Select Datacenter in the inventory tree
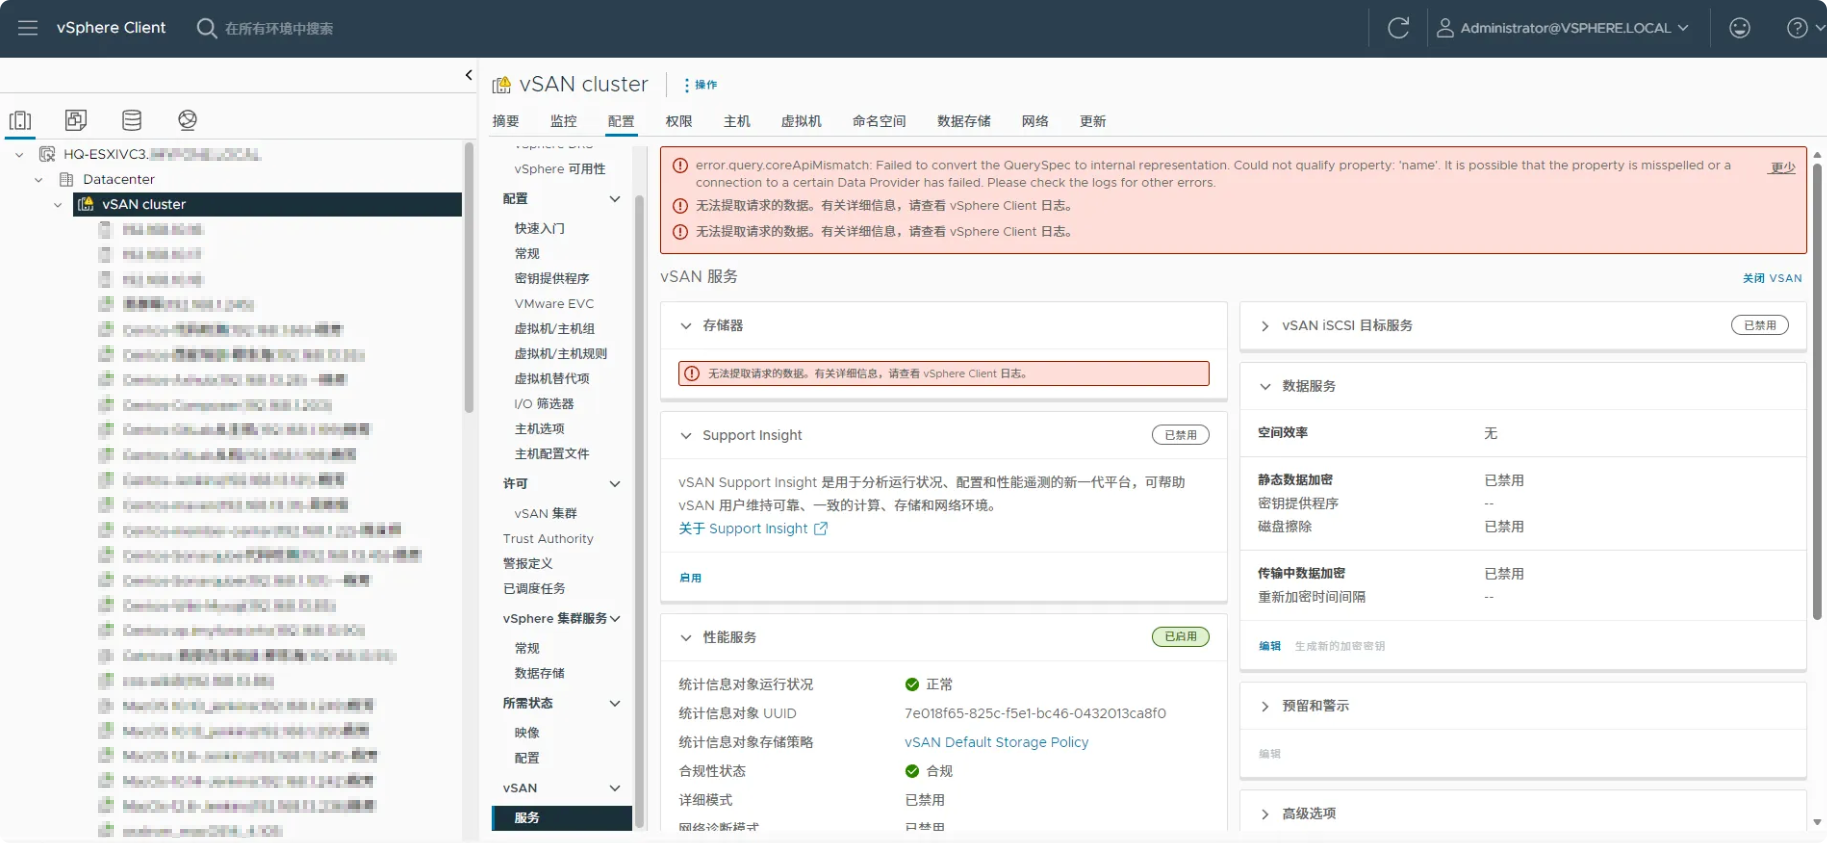The width and height of the screenshot is (1827, 843). tap(118, 179)
